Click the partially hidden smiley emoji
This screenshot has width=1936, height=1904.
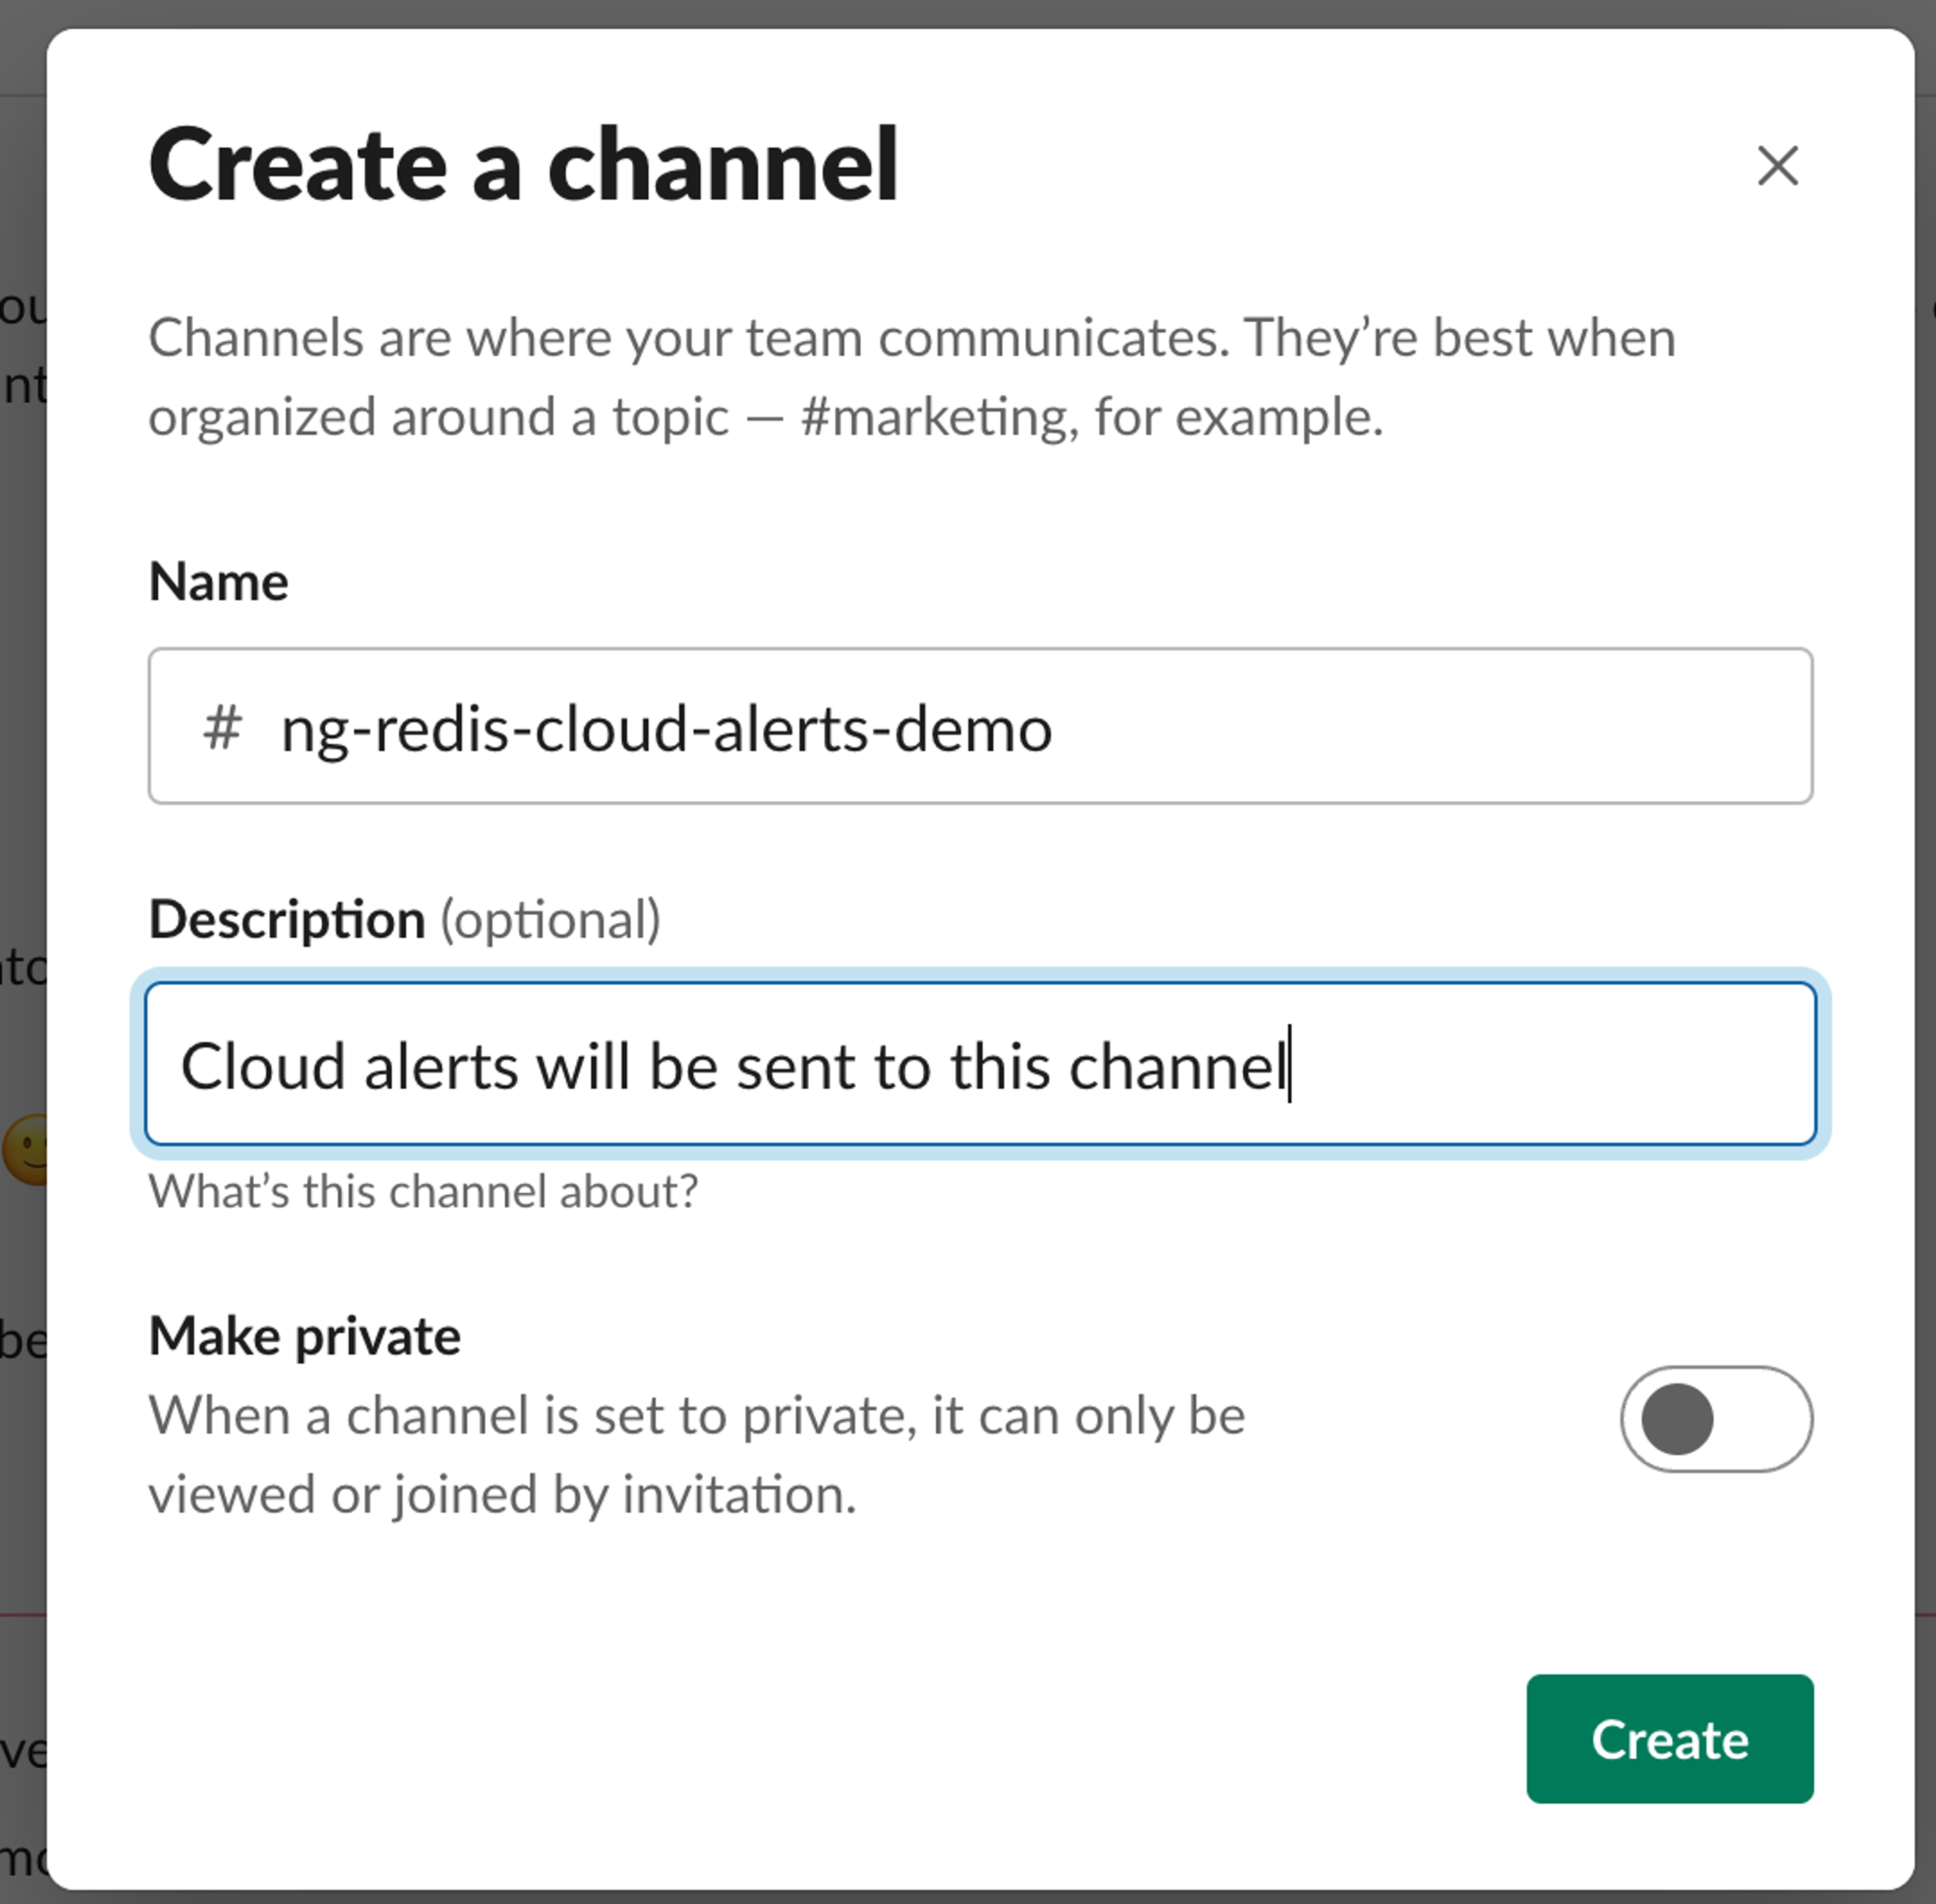(x=24, y=1149)
